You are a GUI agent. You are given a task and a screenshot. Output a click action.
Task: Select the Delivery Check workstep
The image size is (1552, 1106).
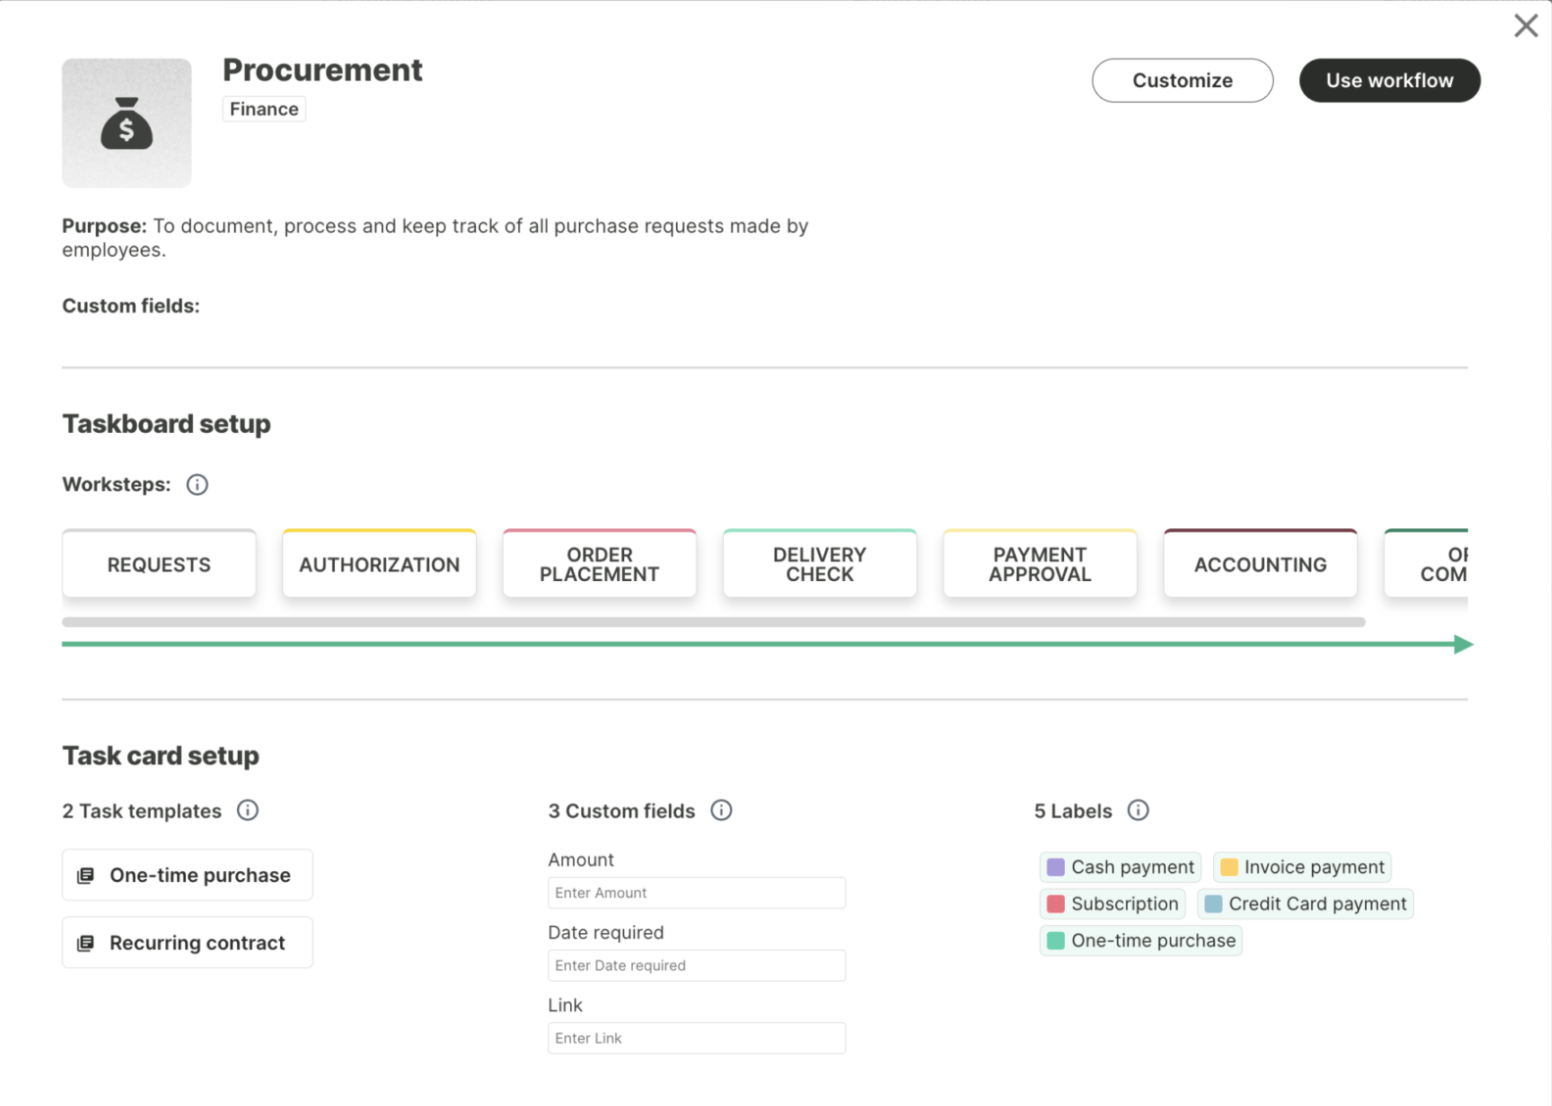[x=819, y=565]
